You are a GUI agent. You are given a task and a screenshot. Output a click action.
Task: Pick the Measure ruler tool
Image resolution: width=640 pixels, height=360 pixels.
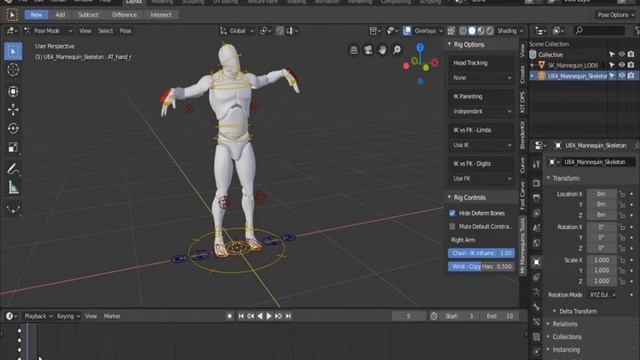coord(13,187)
